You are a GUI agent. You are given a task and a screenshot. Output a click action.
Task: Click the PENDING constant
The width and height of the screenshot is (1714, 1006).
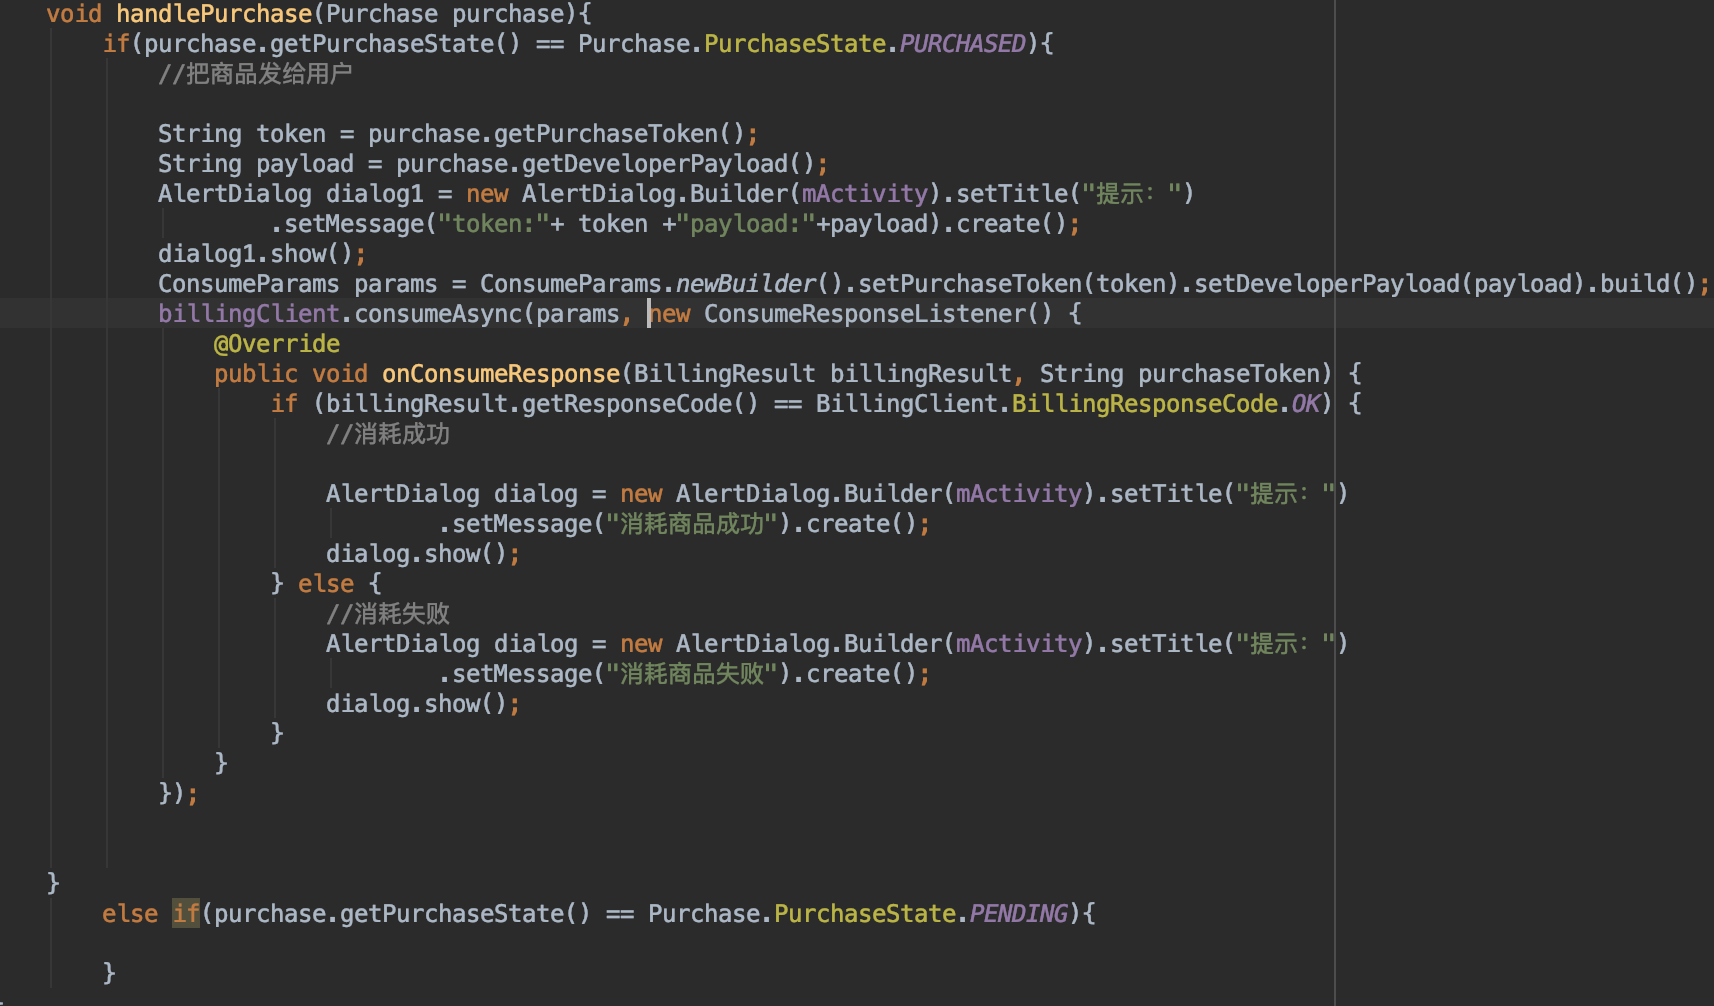[x=1019, y=914]
